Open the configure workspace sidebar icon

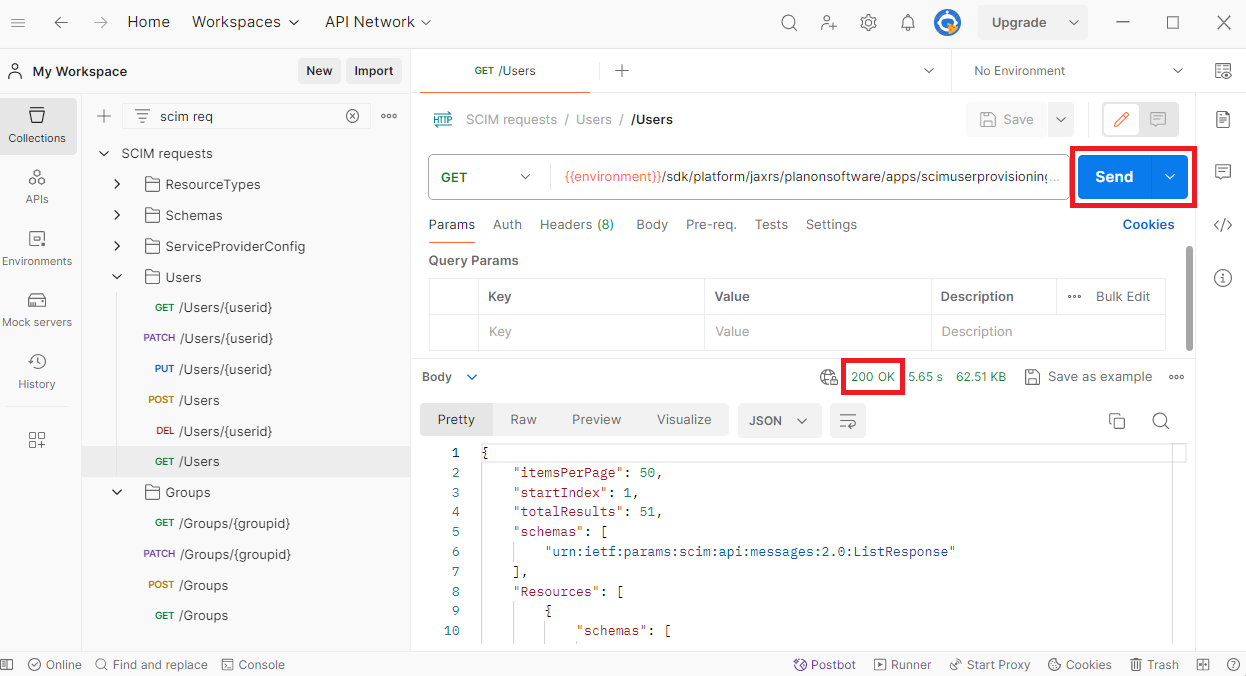pos(37,440)
